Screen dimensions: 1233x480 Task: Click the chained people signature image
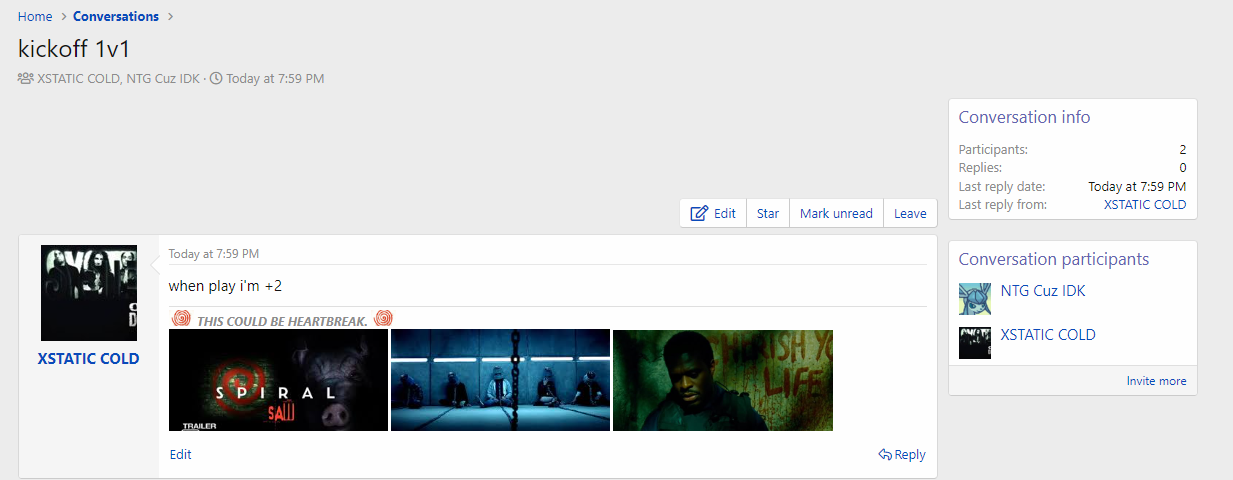[x=500, y=380]
